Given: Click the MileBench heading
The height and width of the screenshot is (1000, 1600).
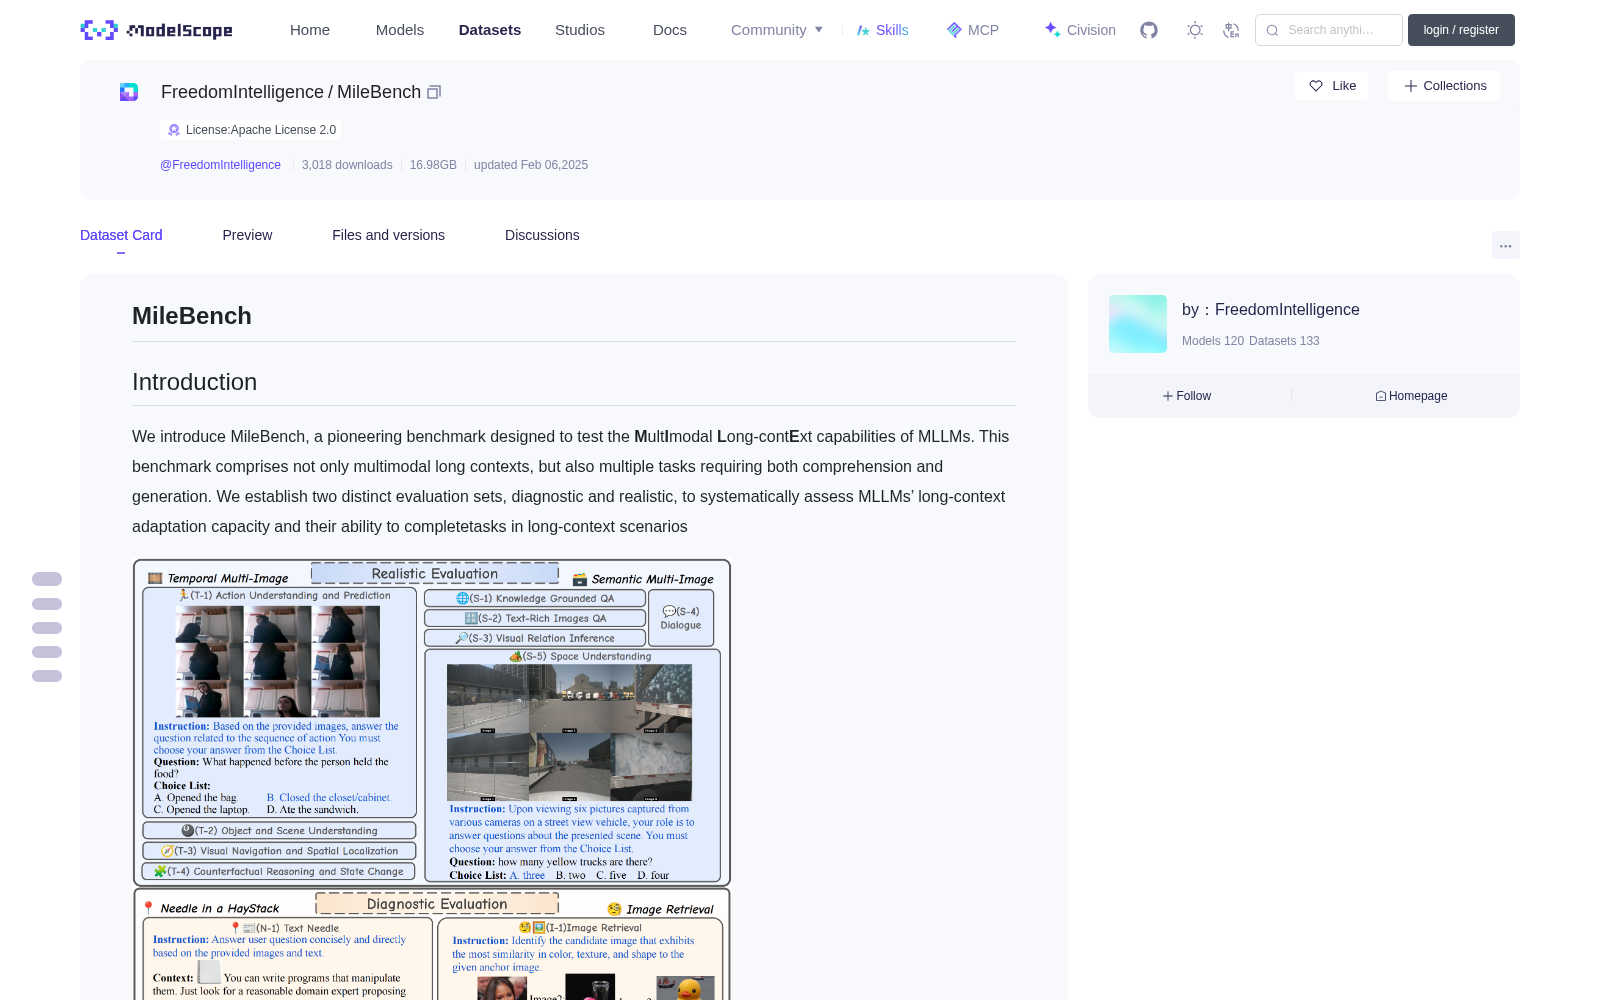Looking at the screenshot, I should 192,316.
